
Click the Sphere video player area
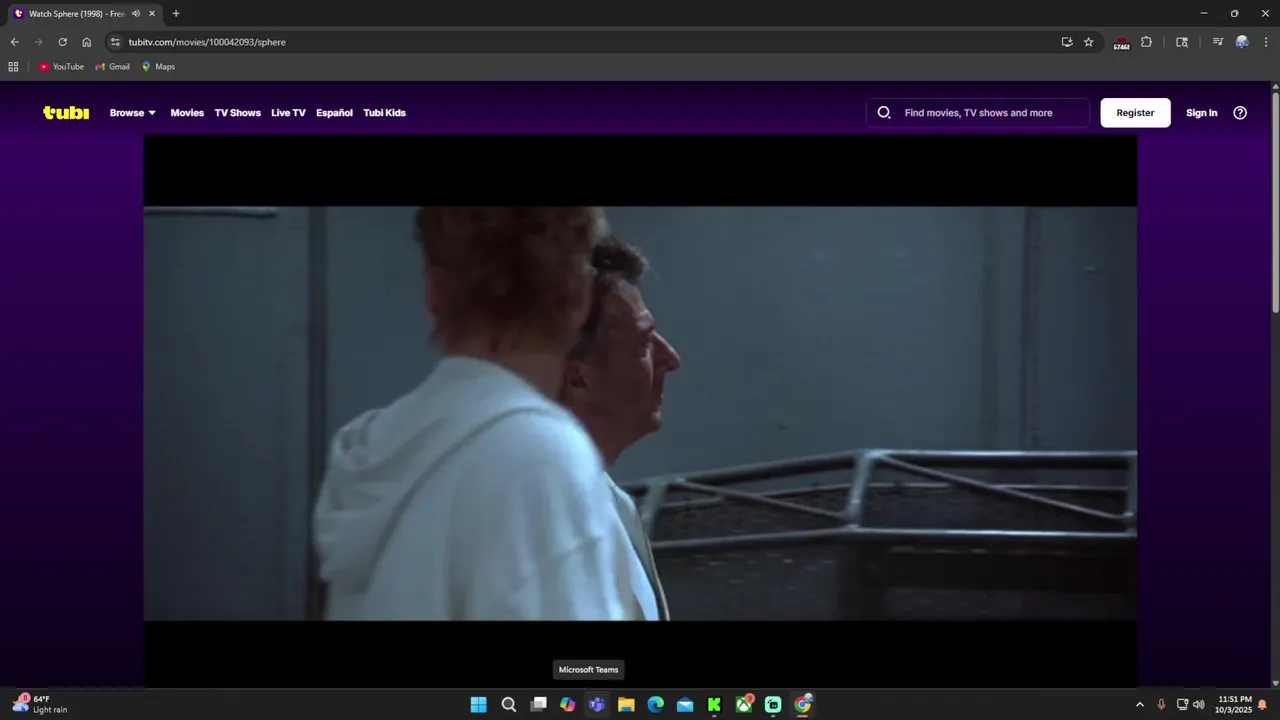coord(640,412)
